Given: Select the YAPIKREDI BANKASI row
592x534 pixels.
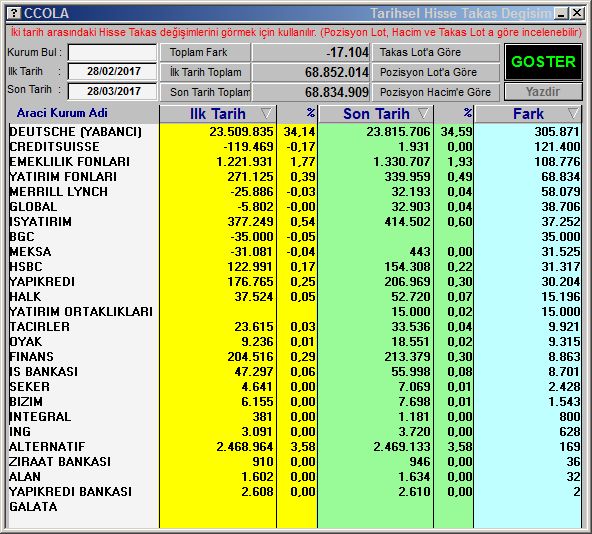Looking at the screenshot, I should coord(294,492).
